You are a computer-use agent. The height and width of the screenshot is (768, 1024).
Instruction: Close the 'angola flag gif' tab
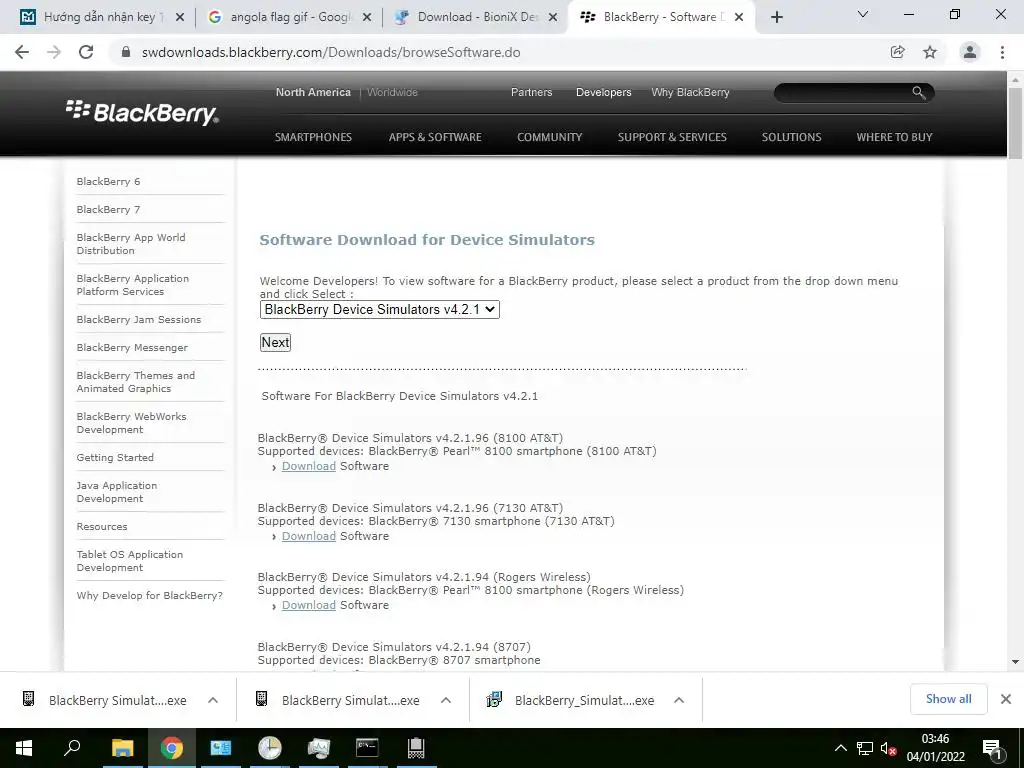point(367,18)
